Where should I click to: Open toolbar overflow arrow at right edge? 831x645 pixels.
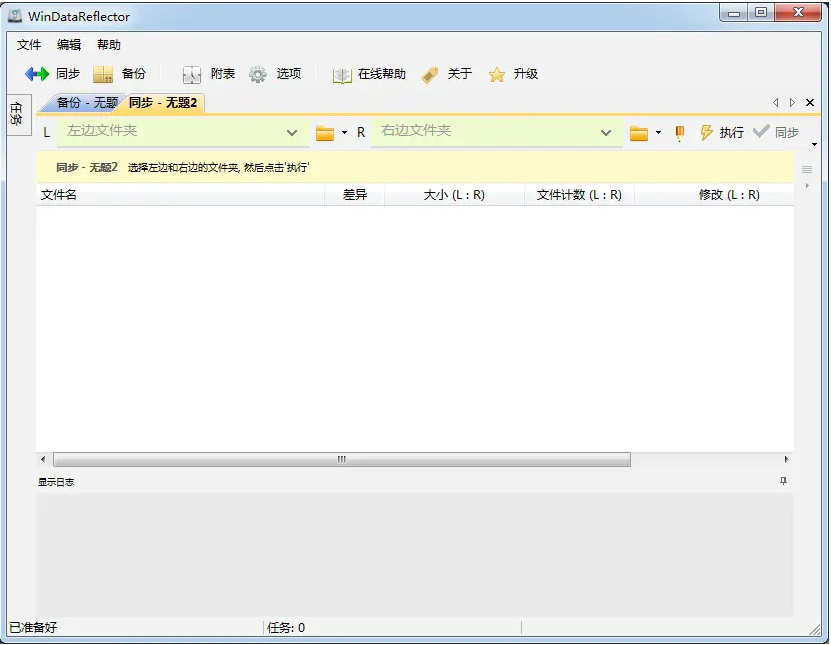point(815,144)
